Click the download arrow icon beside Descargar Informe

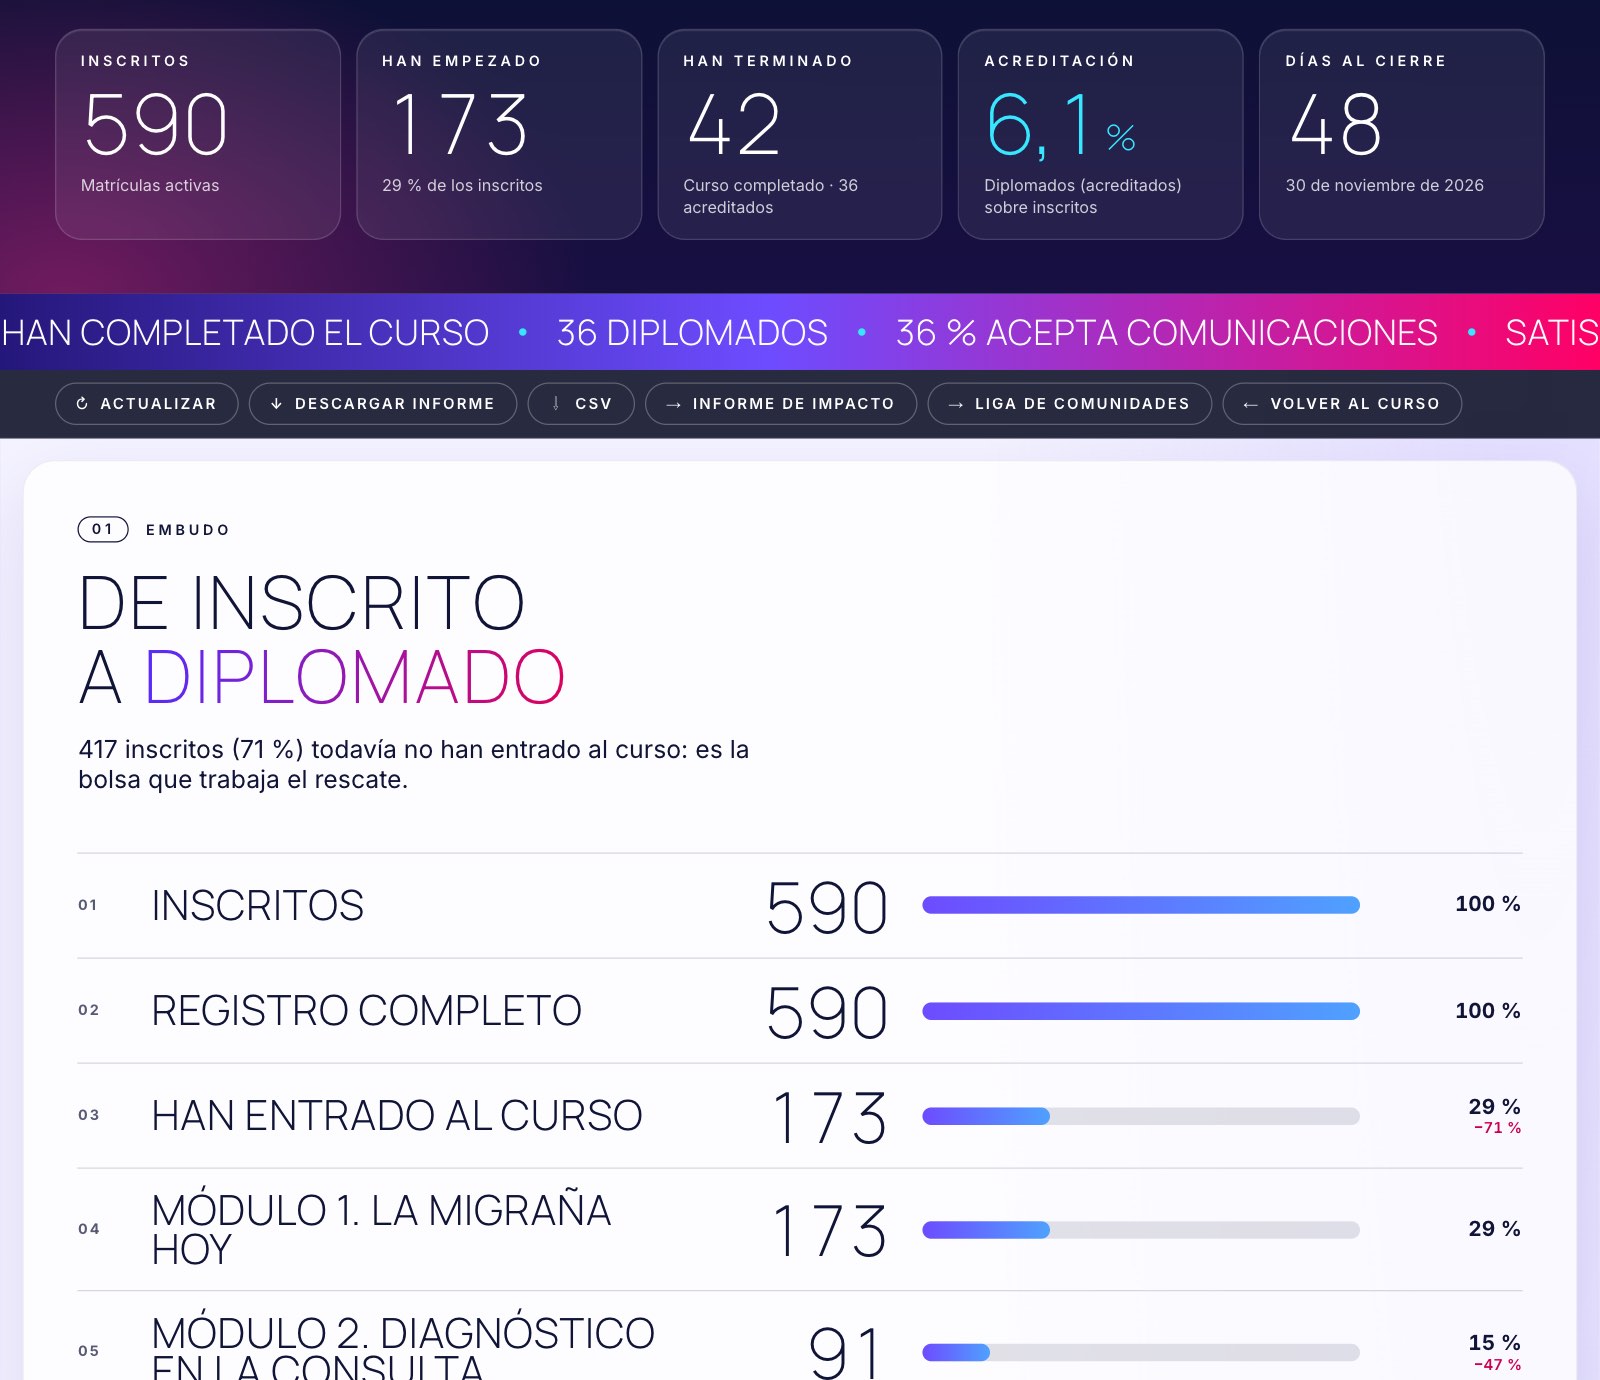[276, 404]
